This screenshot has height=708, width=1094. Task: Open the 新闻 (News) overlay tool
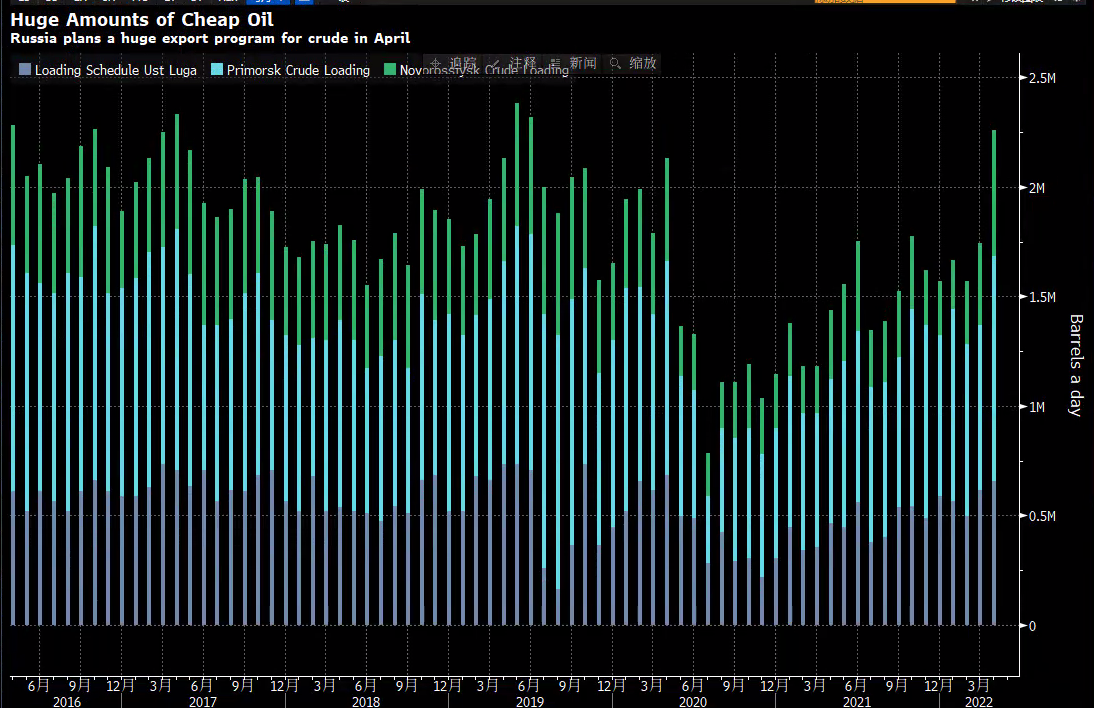point(573,63)
